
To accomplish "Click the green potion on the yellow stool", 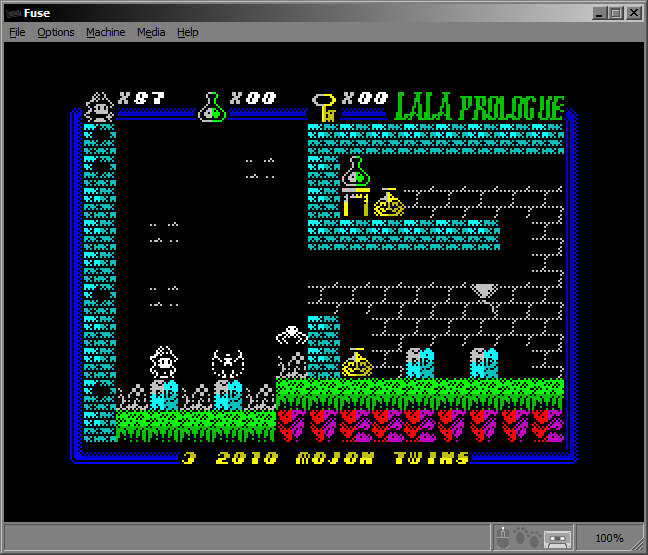I will 356,172.
